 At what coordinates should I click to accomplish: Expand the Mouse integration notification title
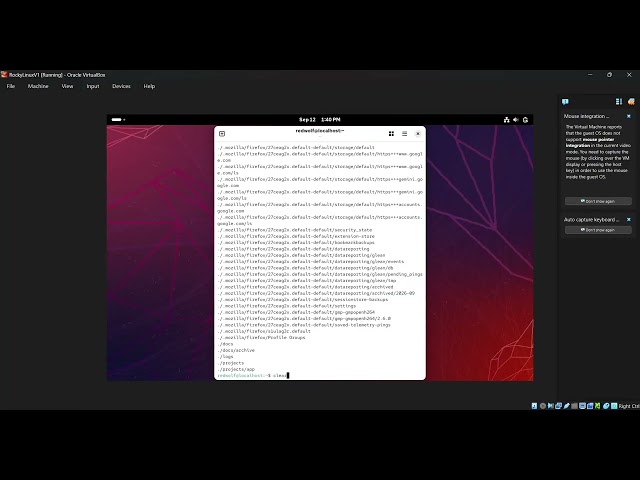pyautogui.click(x=587, y=116)
